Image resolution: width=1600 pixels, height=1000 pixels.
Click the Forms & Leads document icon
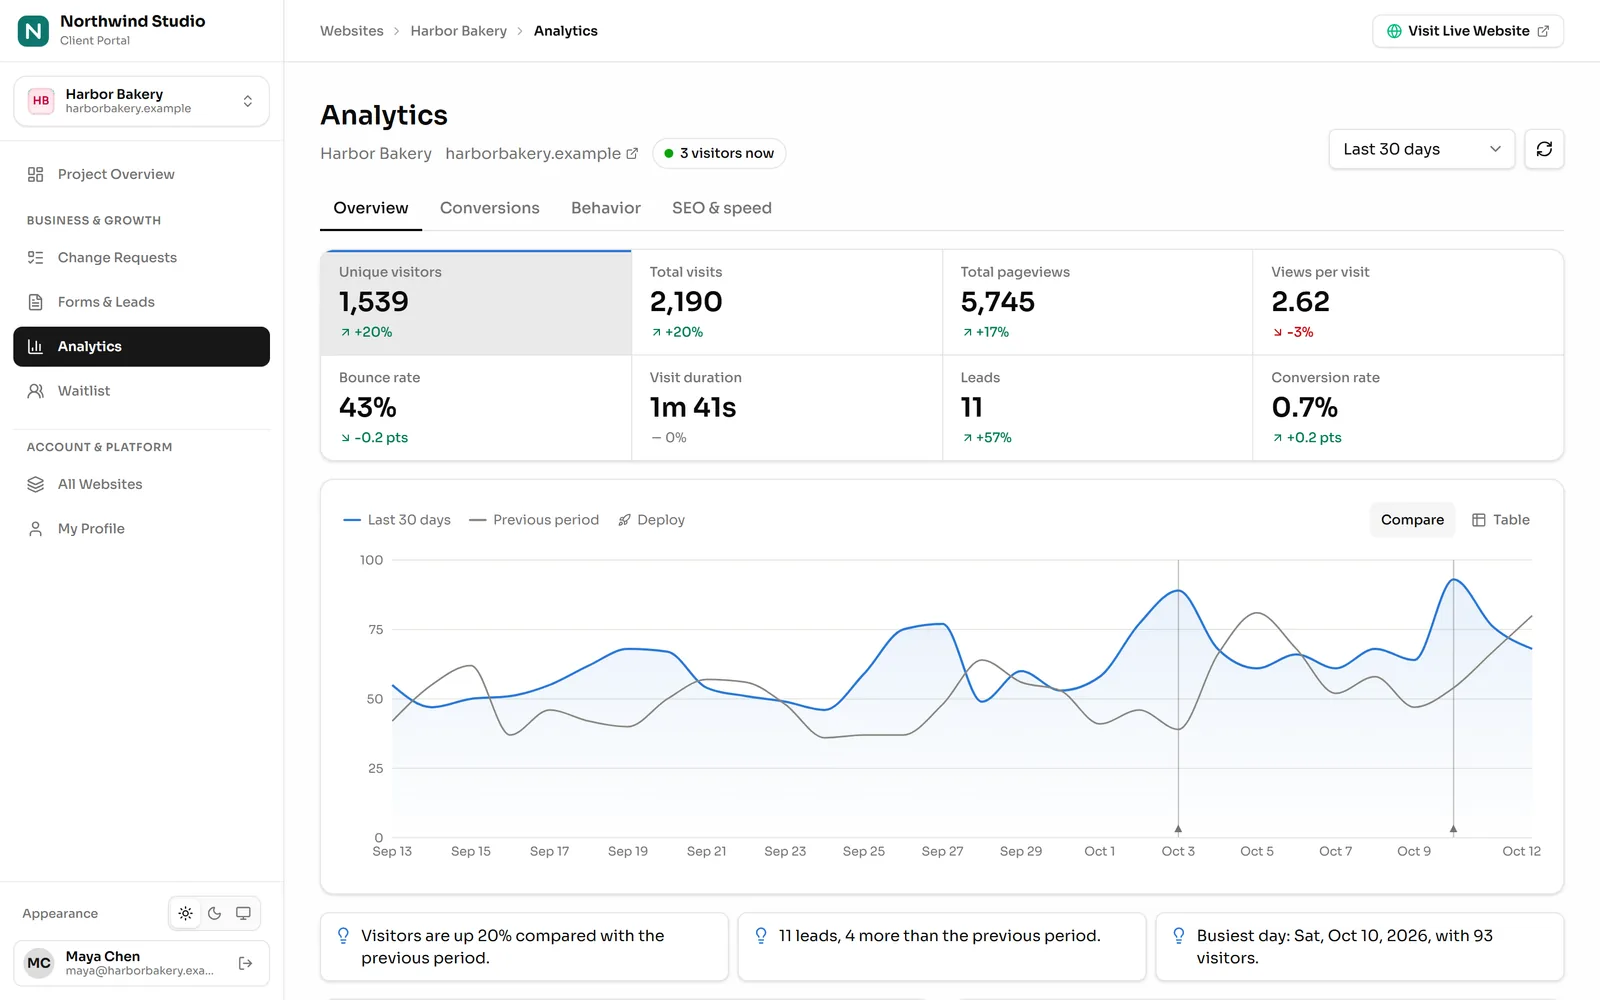[x=36, y=302]
